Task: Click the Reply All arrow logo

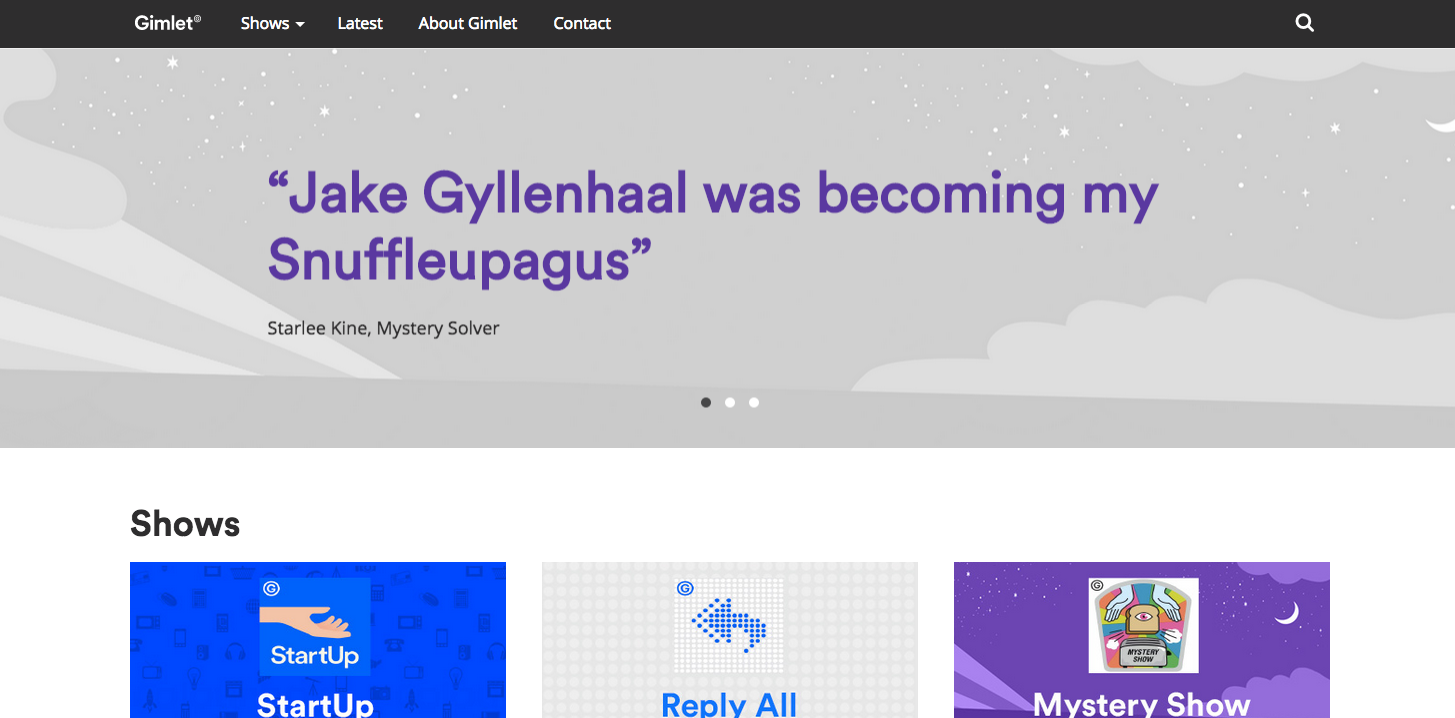Action: (x=729, y=625)
